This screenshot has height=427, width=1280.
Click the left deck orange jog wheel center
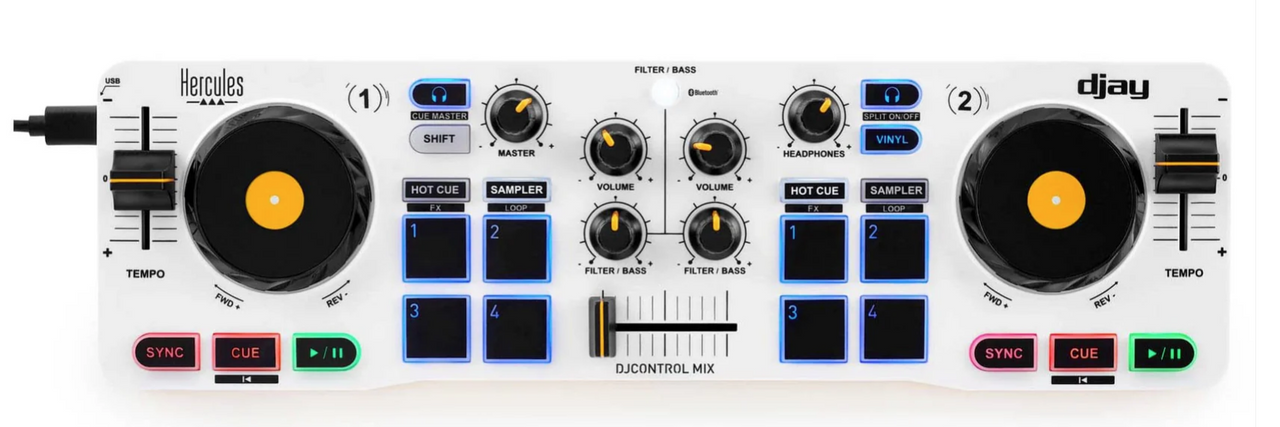pos(273,198)
